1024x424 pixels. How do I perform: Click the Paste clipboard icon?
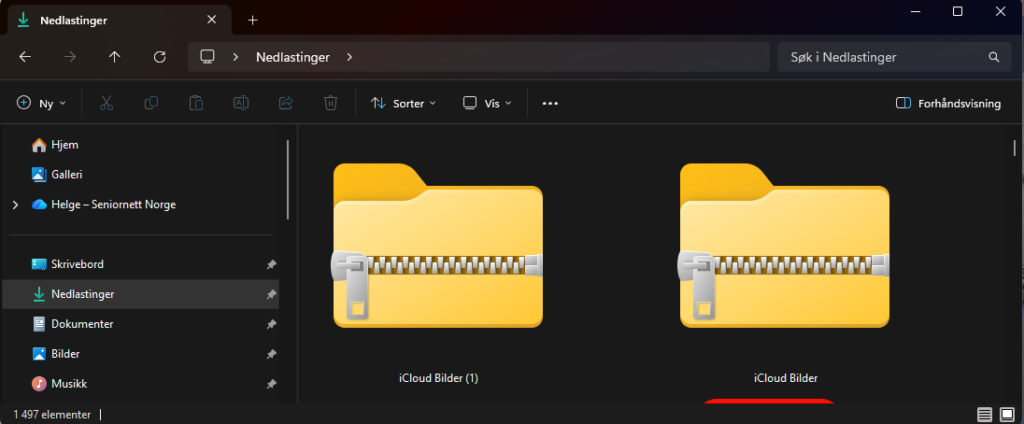(x=196, y=103)
